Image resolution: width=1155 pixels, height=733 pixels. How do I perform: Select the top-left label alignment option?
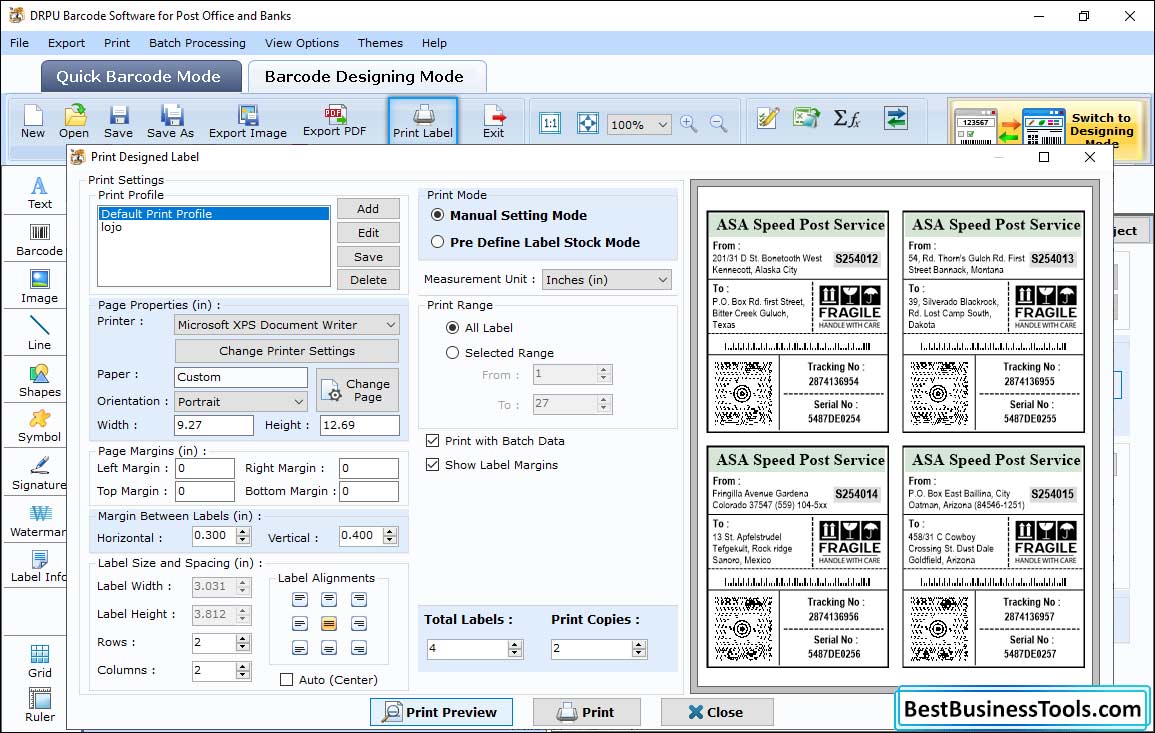click(299, 600)
